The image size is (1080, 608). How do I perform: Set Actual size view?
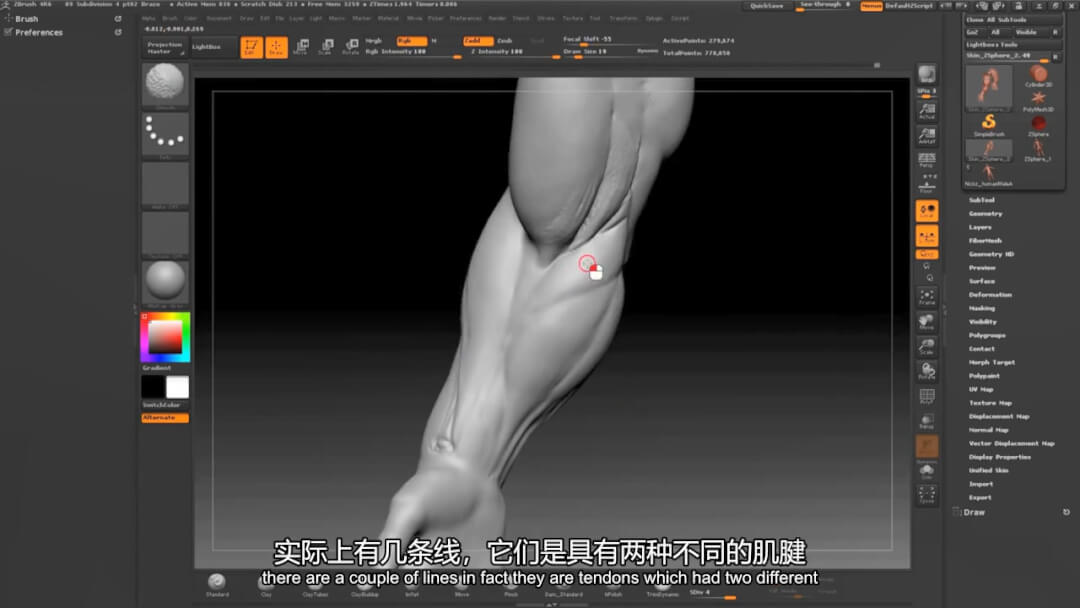coord(926,111)
